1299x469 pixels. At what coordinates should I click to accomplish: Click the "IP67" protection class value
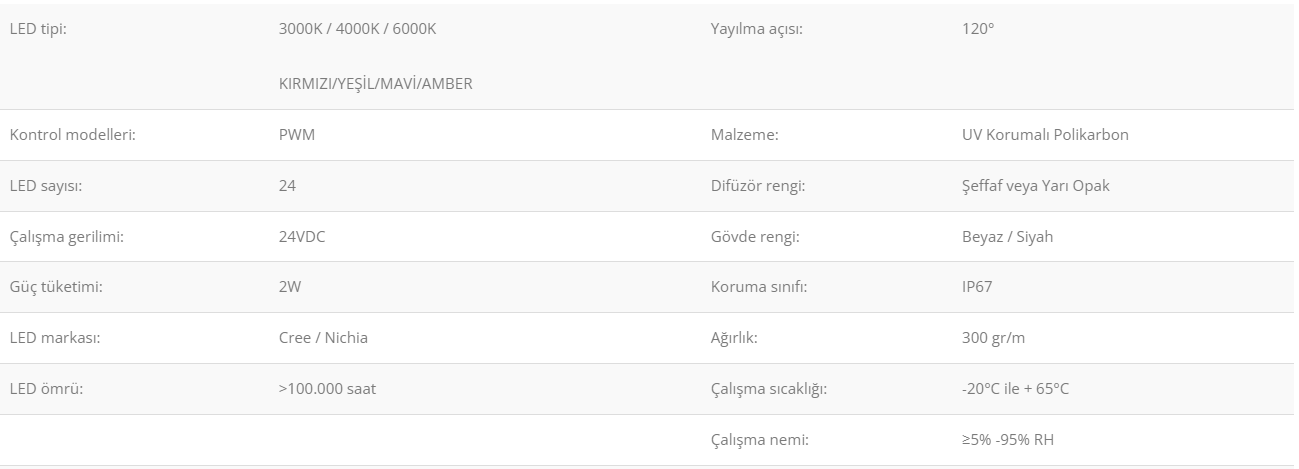977,287
